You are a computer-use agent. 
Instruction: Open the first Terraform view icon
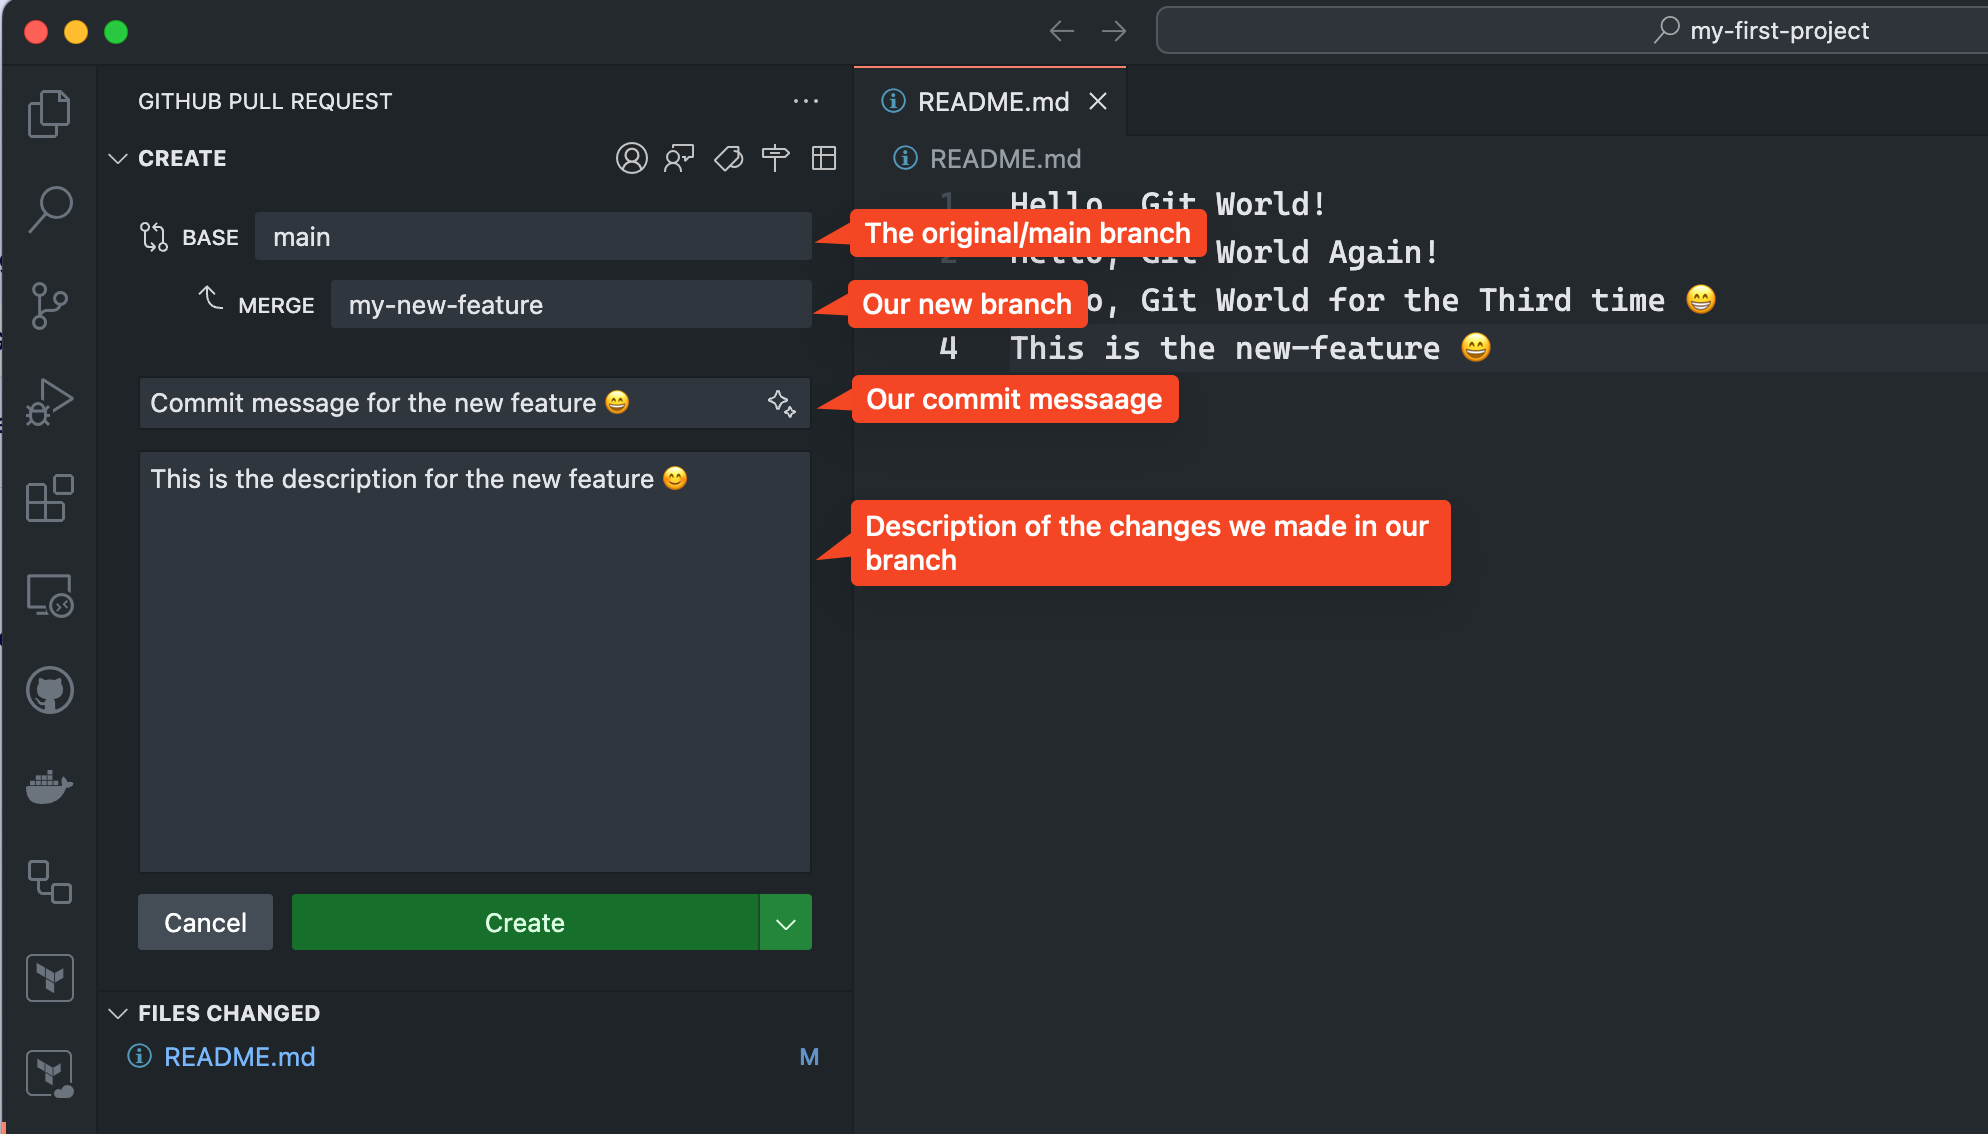click(49, 978)
